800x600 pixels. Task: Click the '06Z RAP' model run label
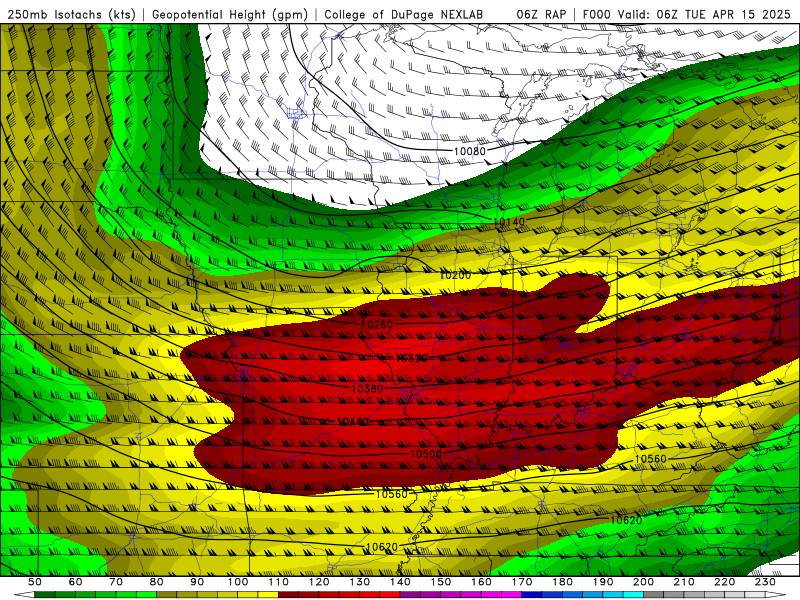[541, 14]
